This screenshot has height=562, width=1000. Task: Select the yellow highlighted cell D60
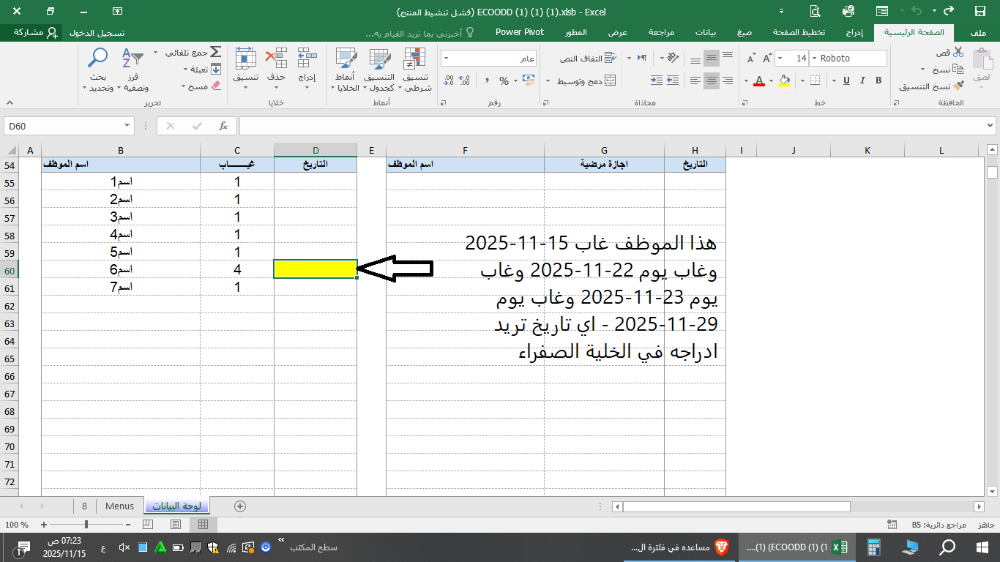pos(315,269)
